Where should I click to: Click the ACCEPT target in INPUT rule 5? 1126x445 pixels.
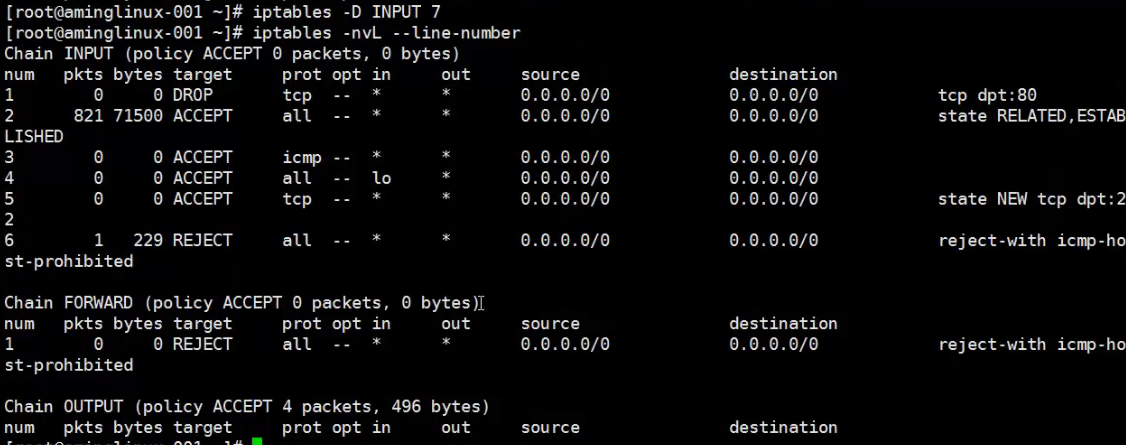[203, 199]
